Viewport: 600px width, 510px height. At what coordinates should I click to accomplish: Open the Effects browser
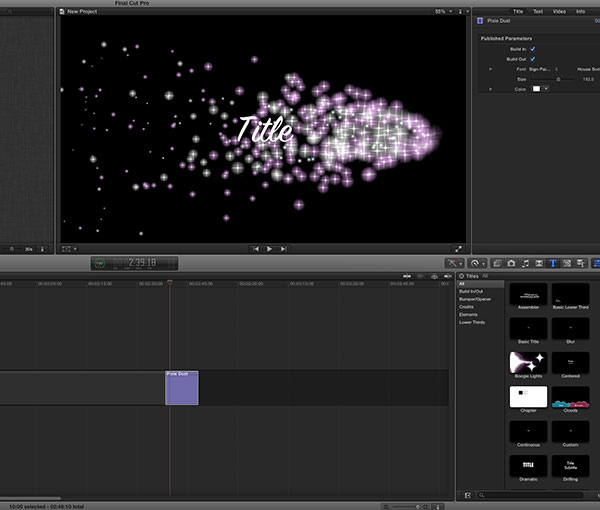coord(497,263)
